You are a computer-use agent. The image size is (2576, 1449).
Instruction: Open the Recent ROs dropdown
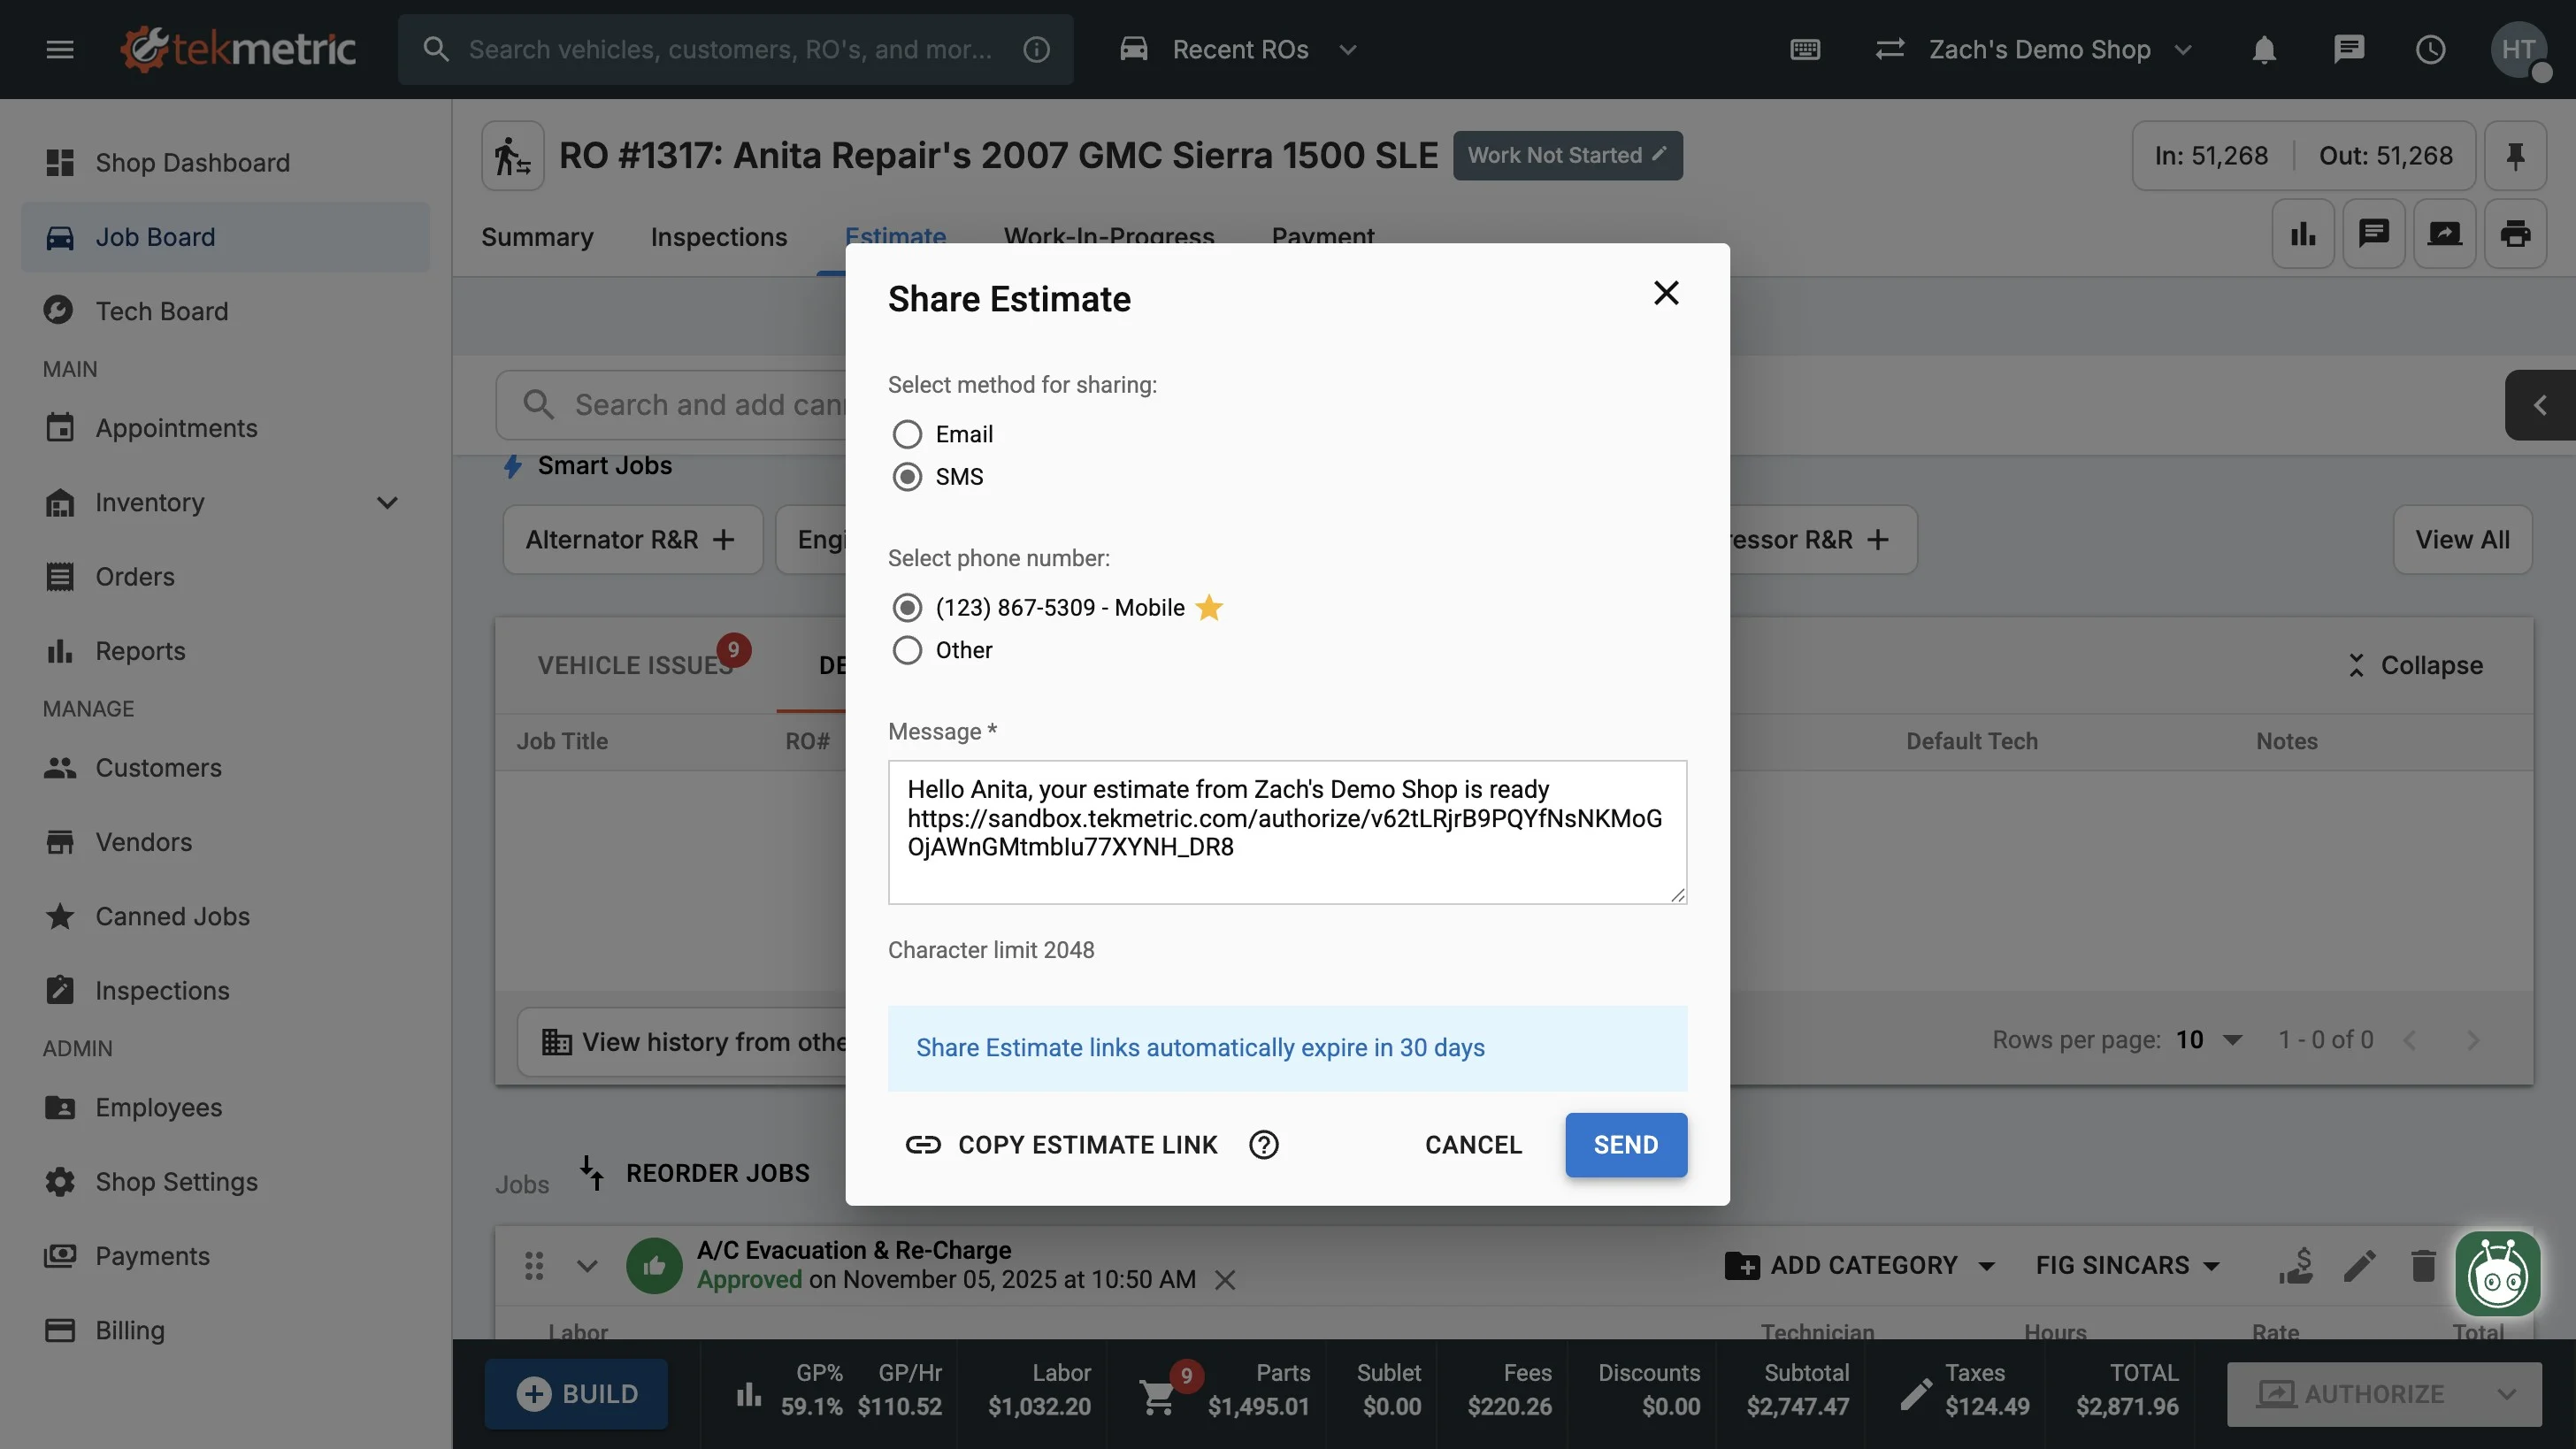point(1240,50)
